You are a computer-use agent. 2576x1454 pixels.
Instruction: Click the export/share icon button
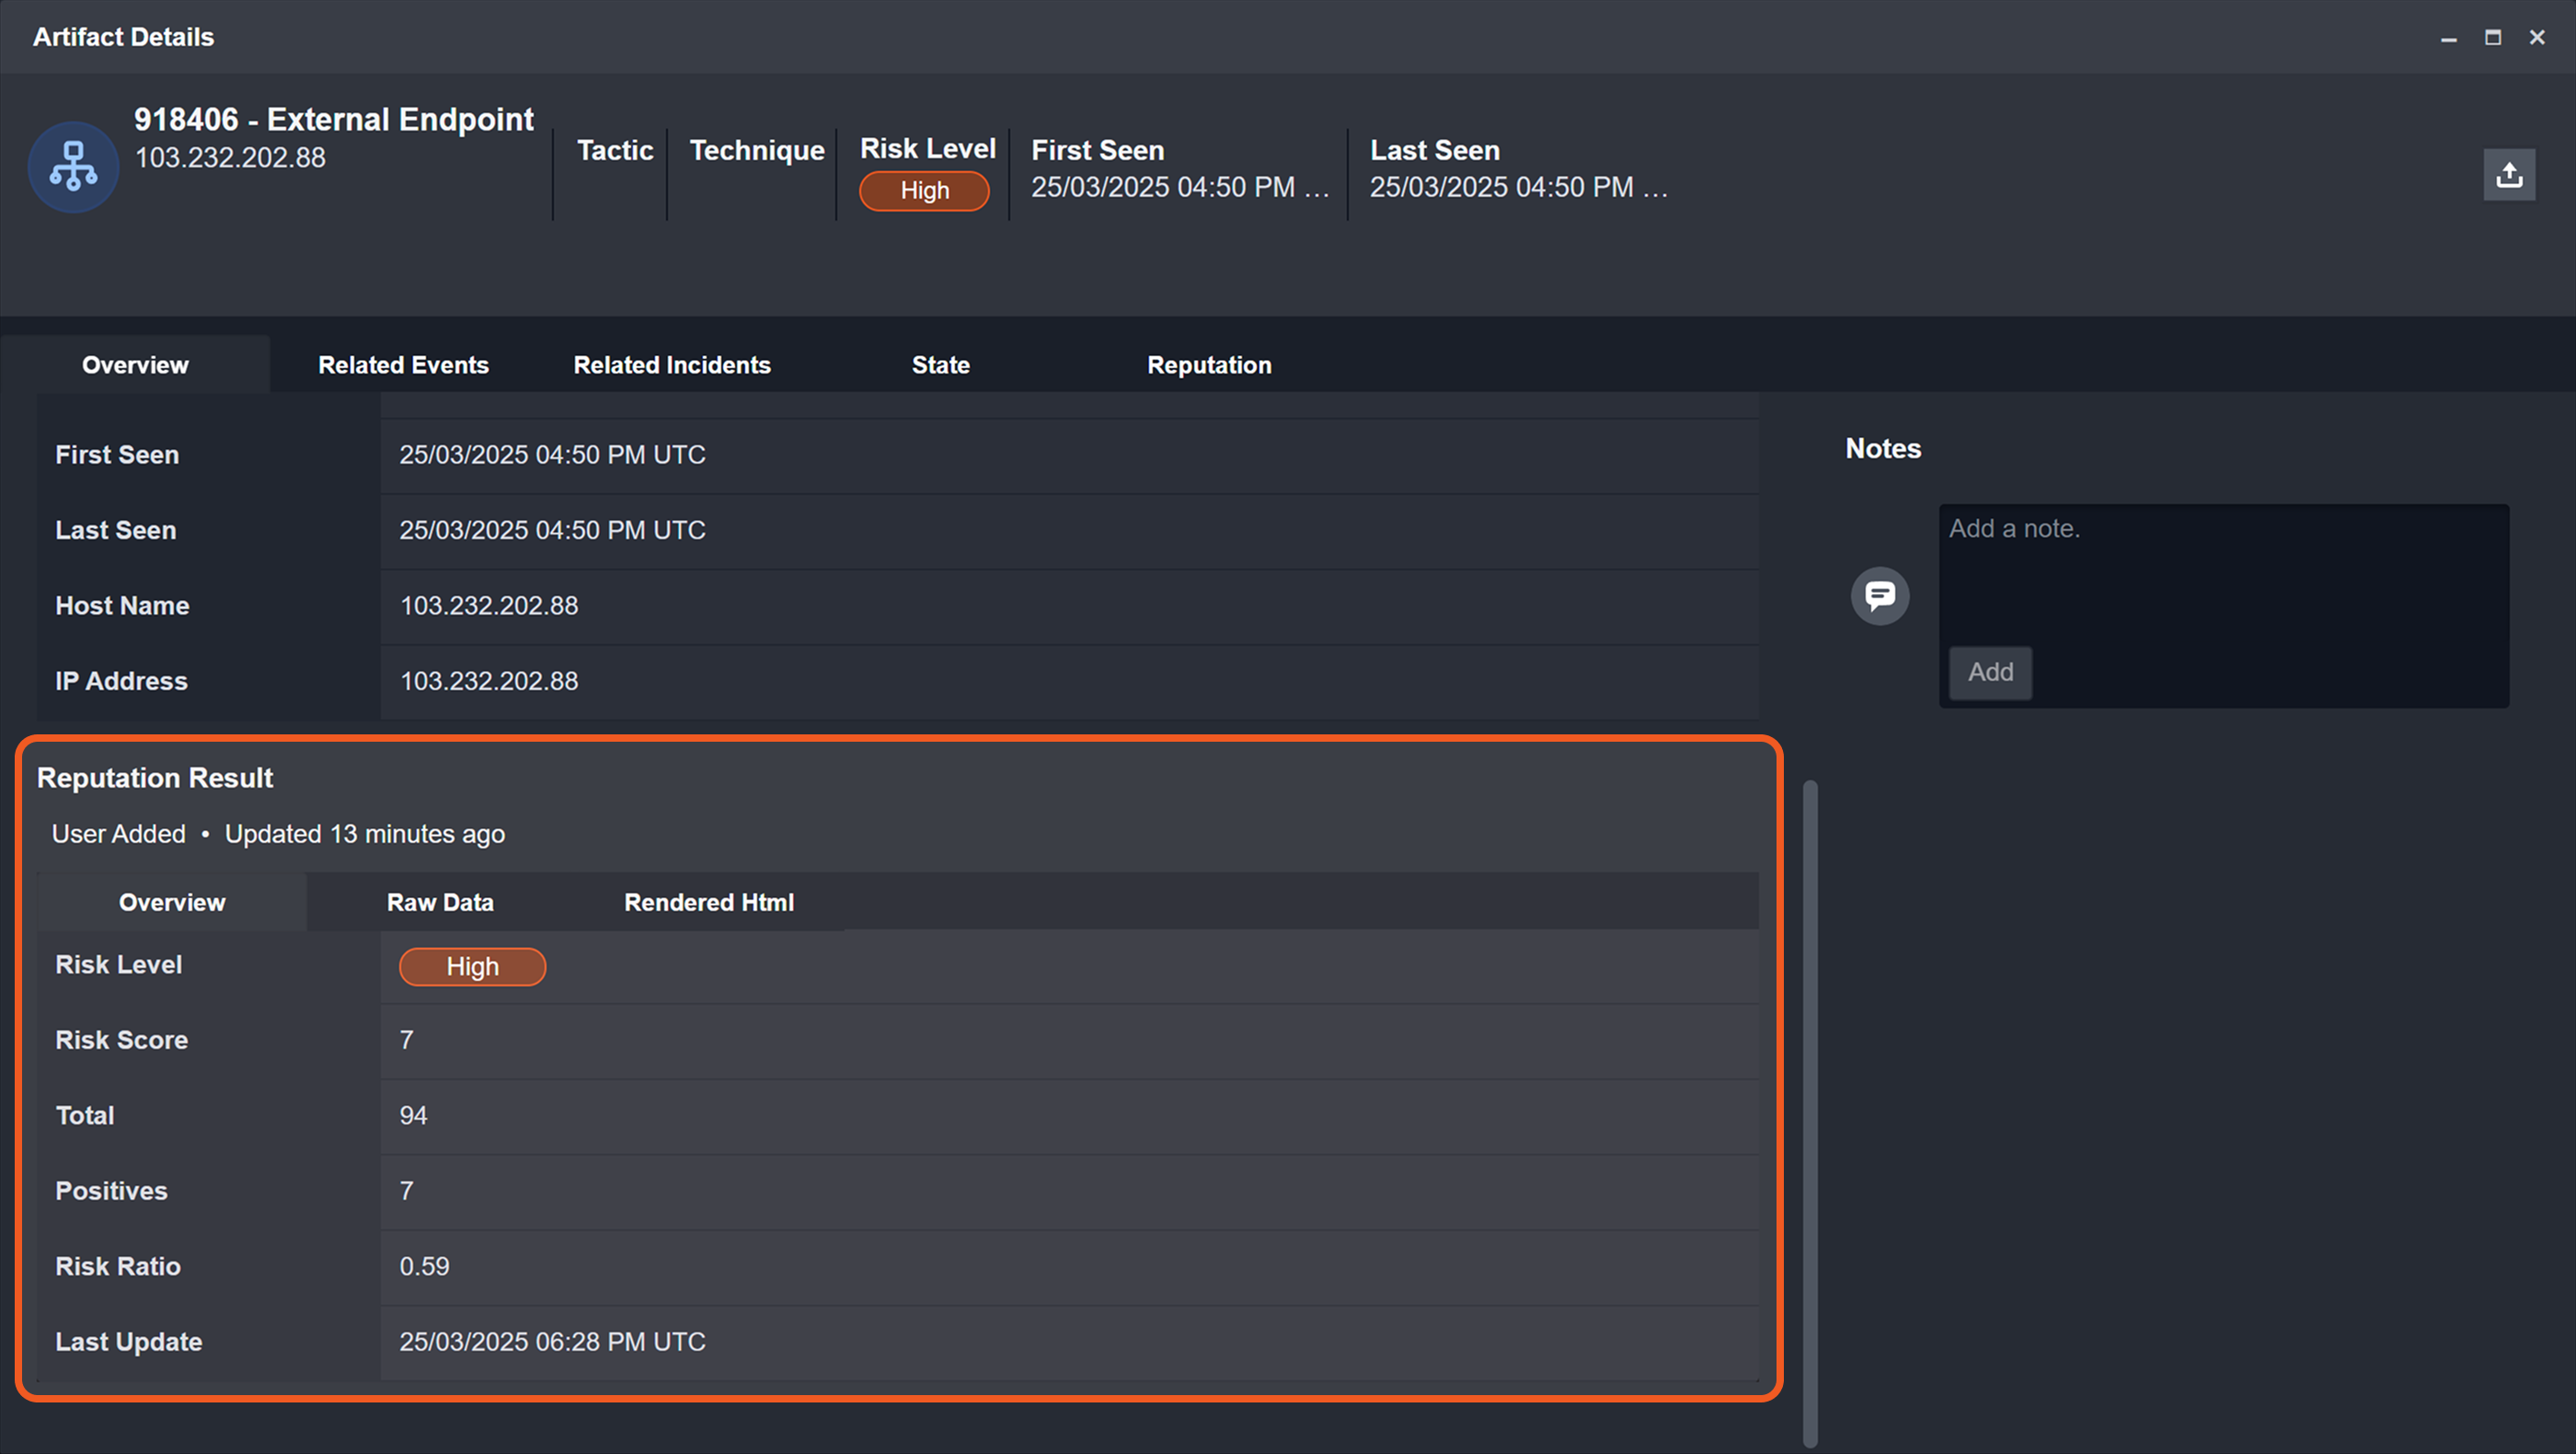pyautogui.click(x=2508, y=175)
